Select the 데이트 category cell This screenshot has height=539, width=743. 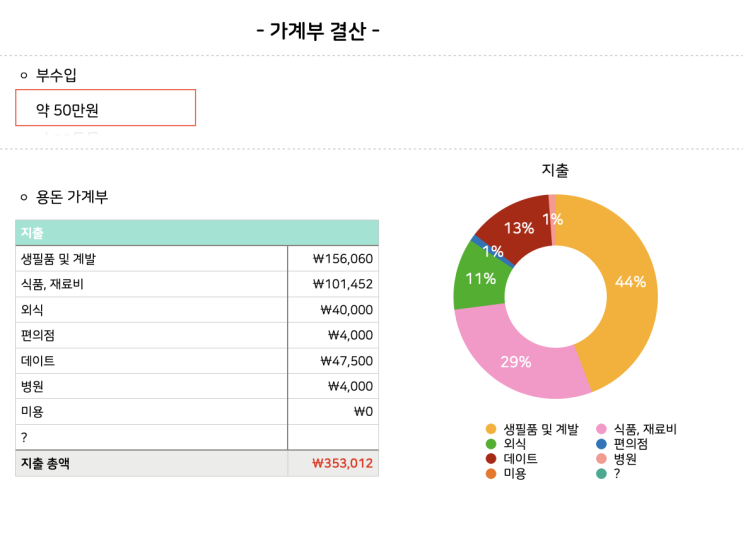coord(151,361)
